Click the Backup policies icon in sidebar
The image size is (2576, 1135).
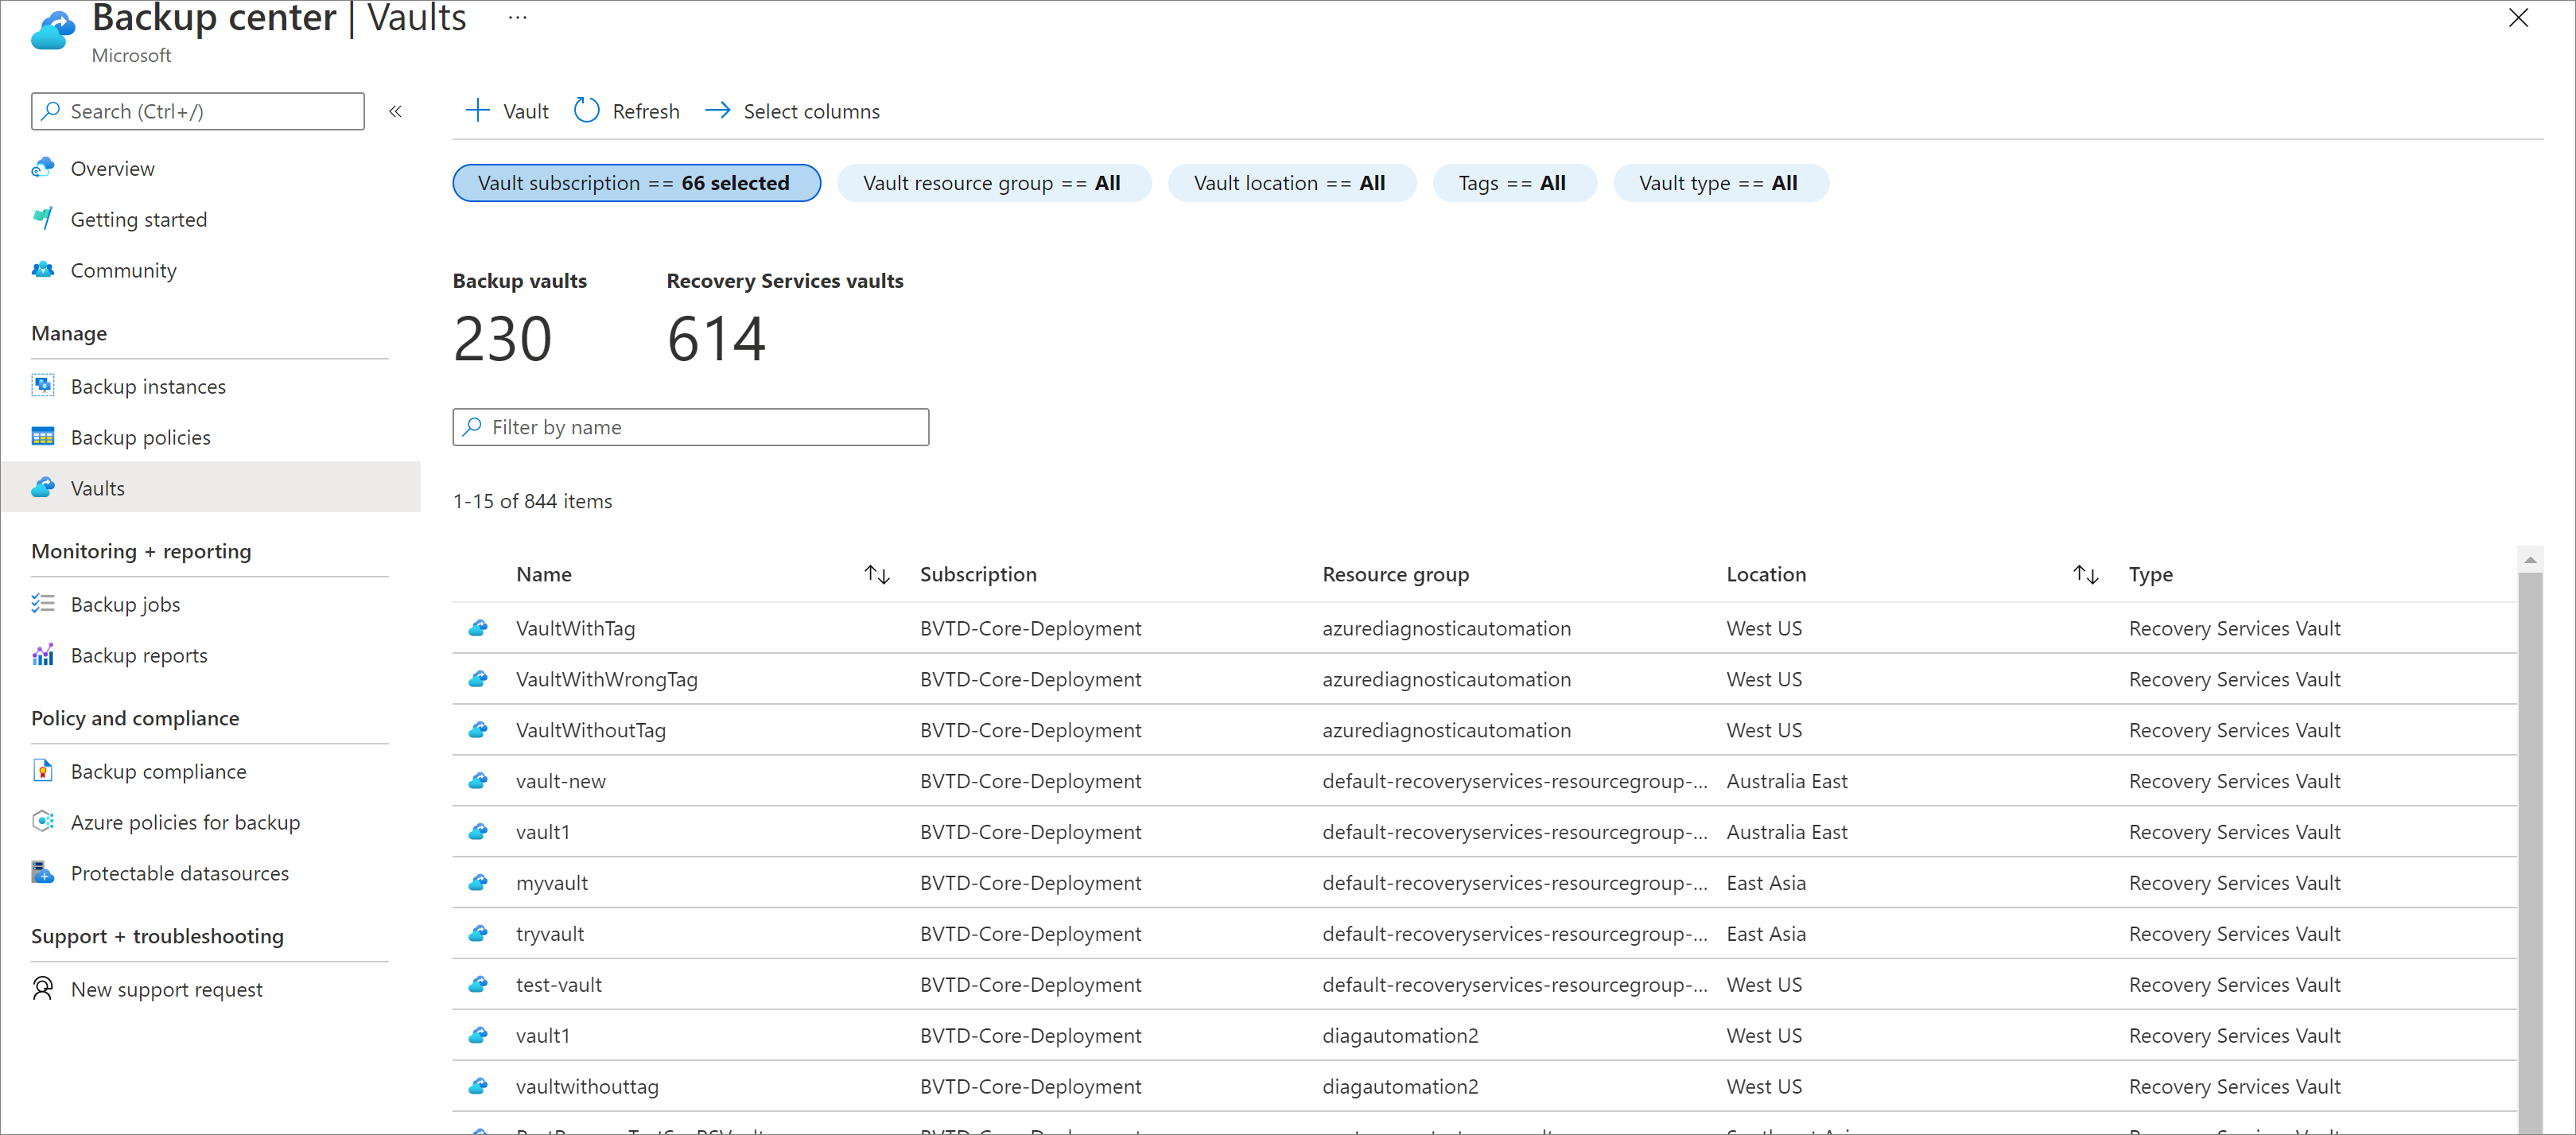(45, 435)
